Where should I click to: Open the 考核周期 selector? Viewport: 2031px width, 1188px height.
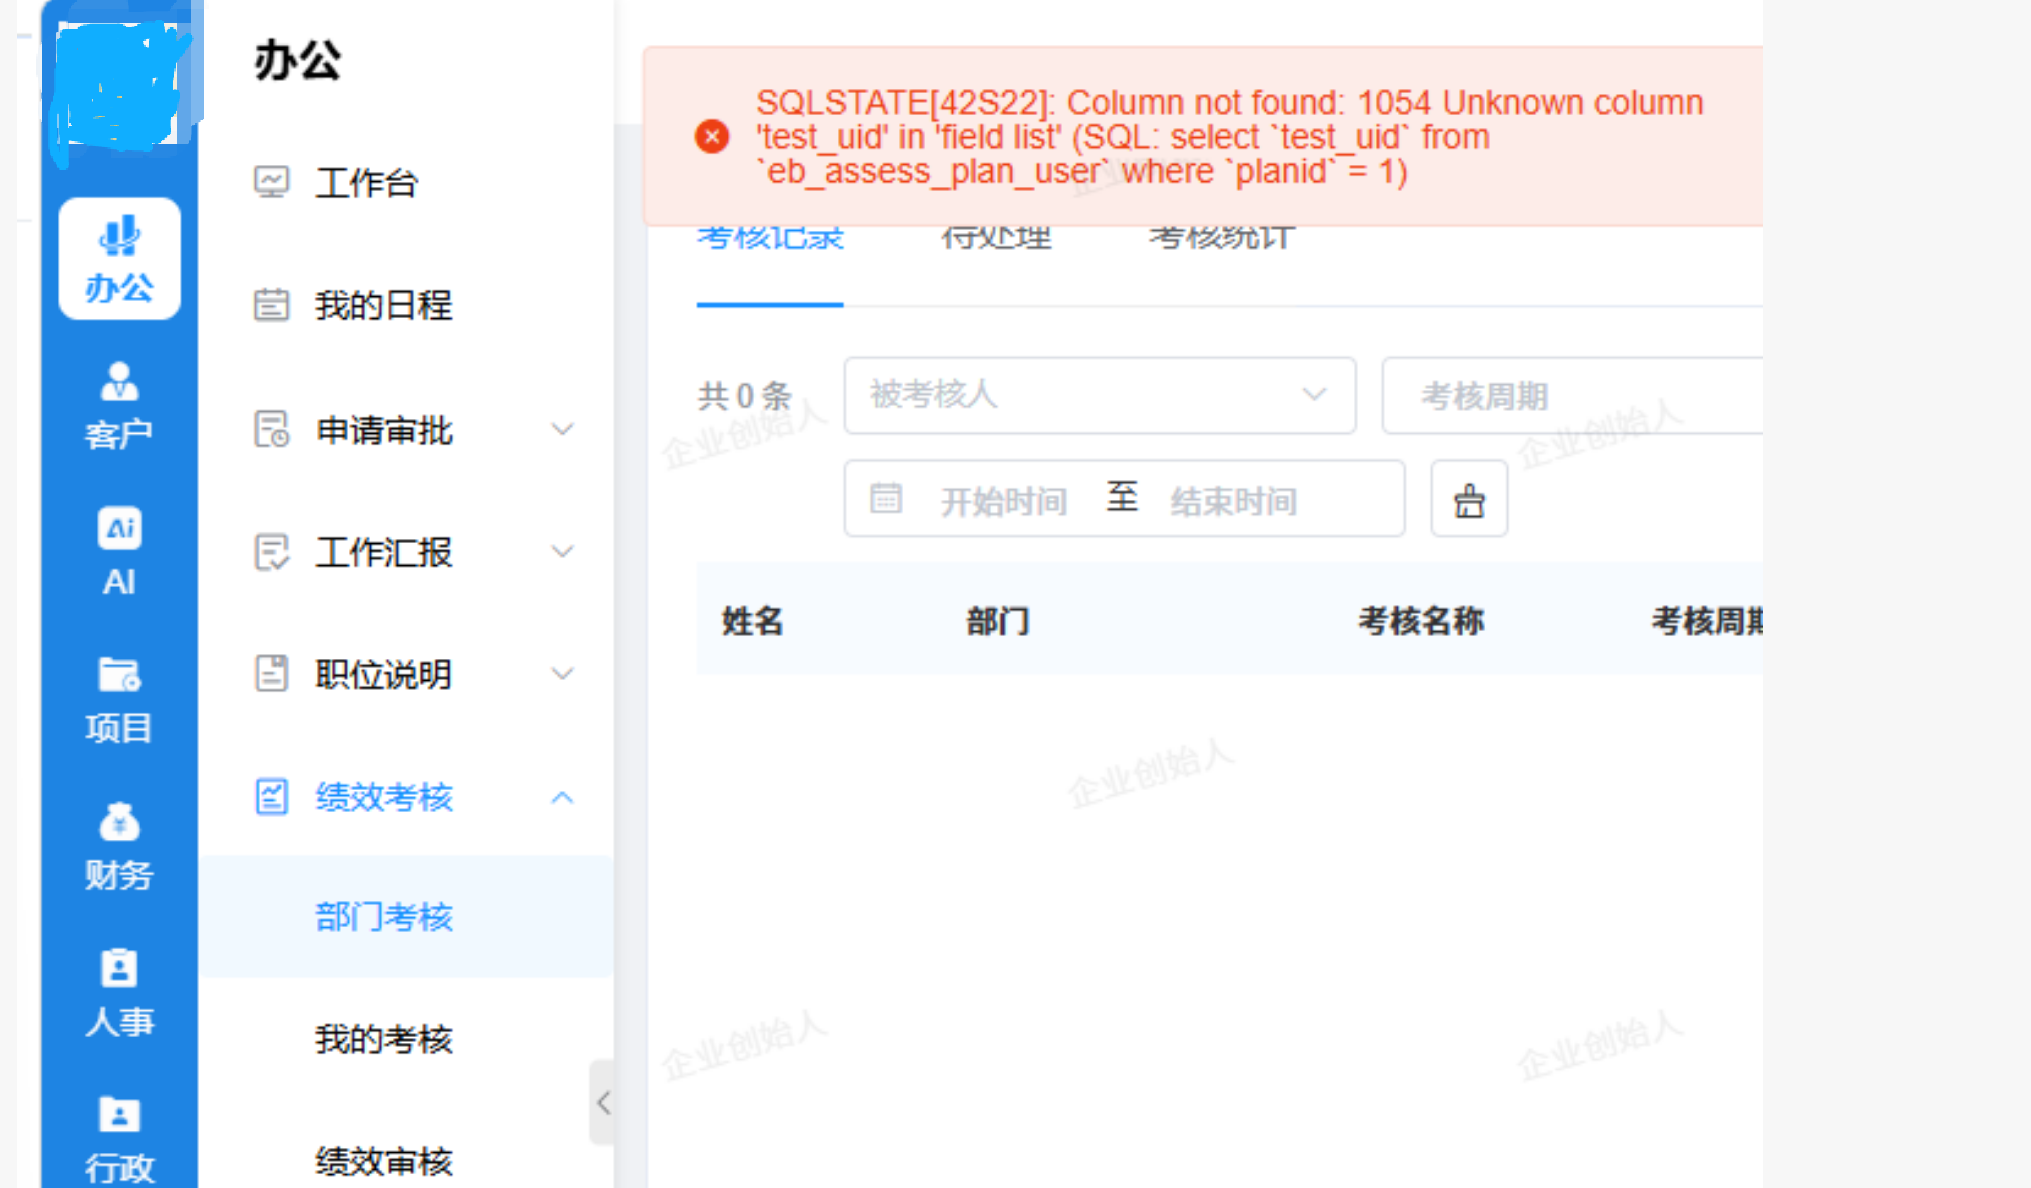coord(1572,396)
